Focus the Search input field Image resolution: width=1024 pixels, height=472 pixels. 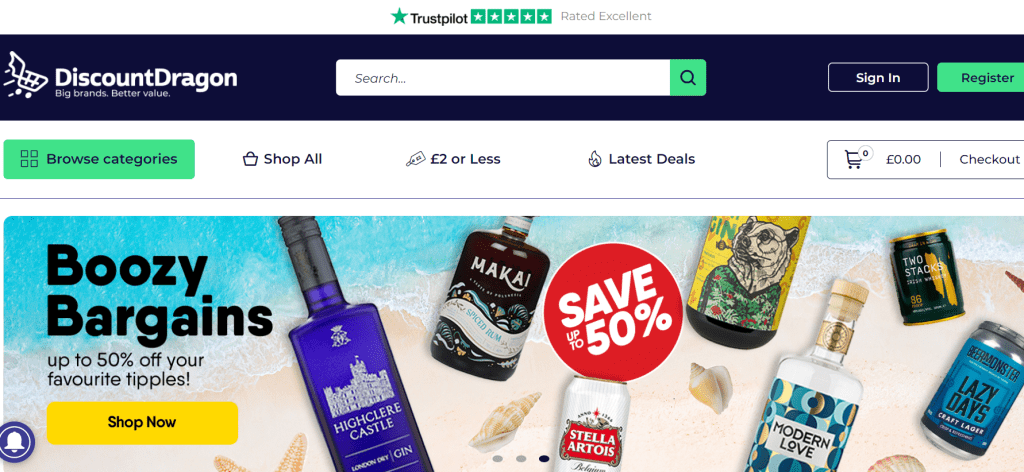(503, 78)
